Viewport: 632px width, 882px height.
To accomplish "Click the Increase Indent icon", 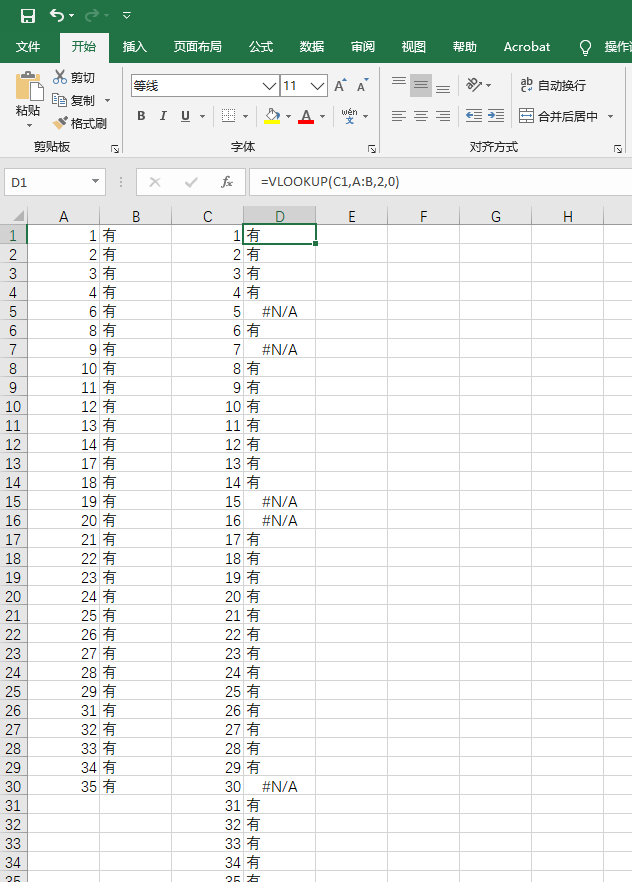I will point(496,116).
